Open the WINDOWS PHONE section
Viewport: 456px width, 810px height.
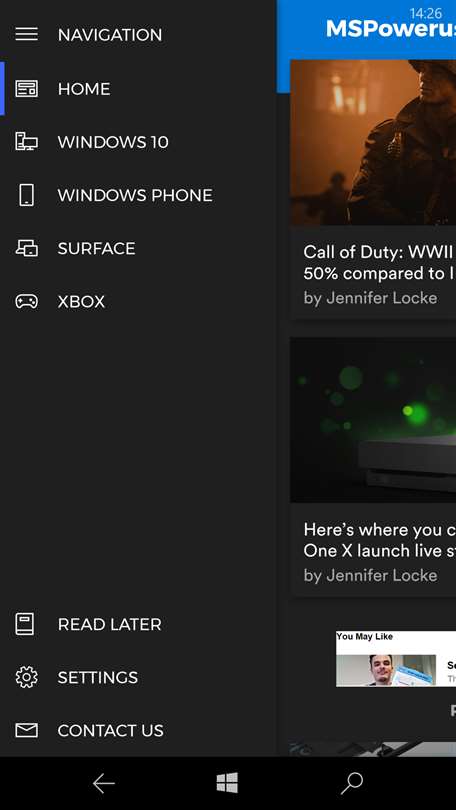(x=135, y=195)
